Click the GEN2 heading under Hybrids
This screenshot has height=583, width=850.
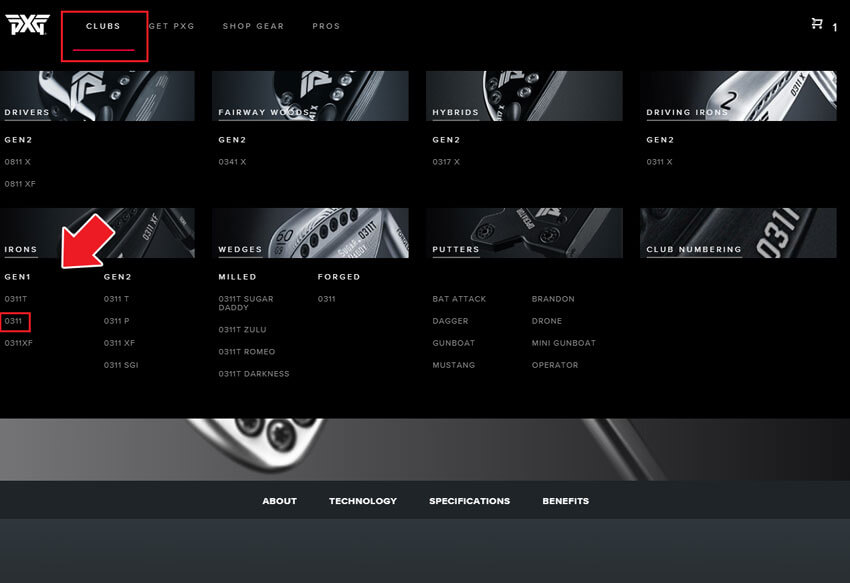446,139
